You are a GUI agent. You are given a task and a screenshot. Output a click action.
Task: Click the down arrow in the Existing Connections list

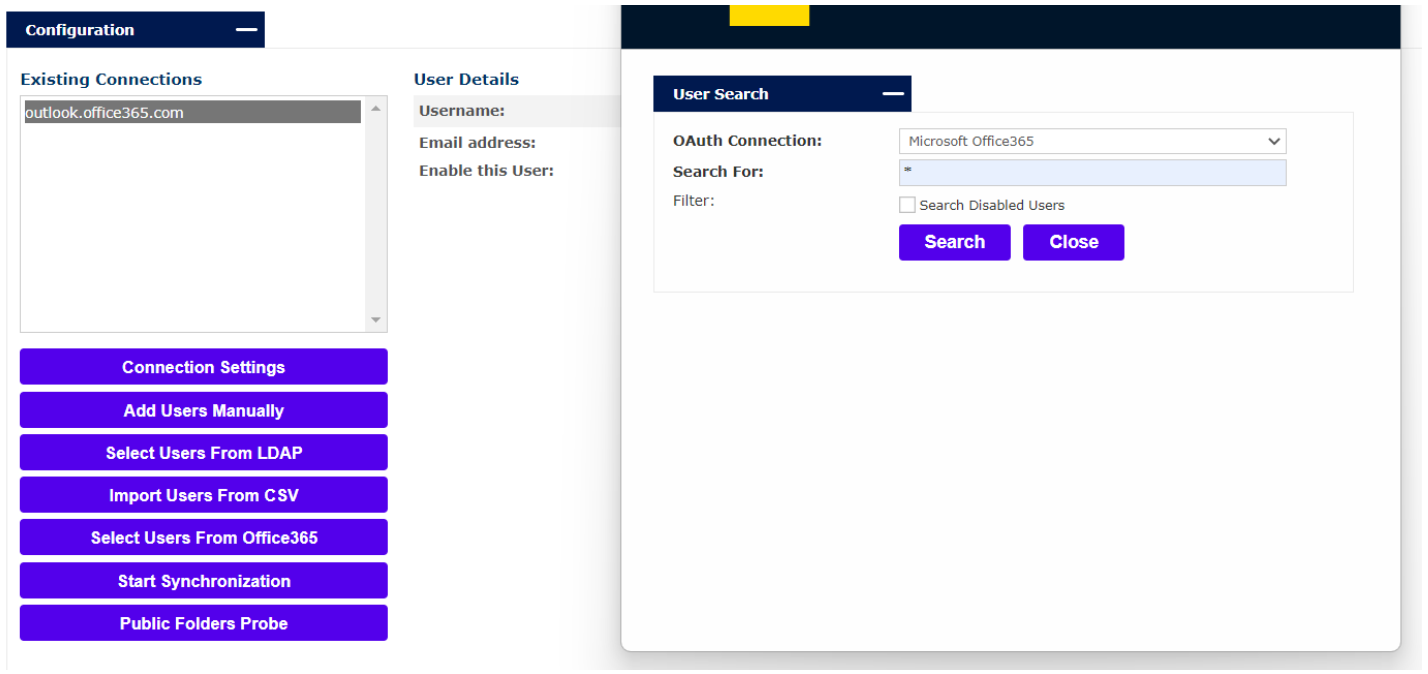[376, 320]
